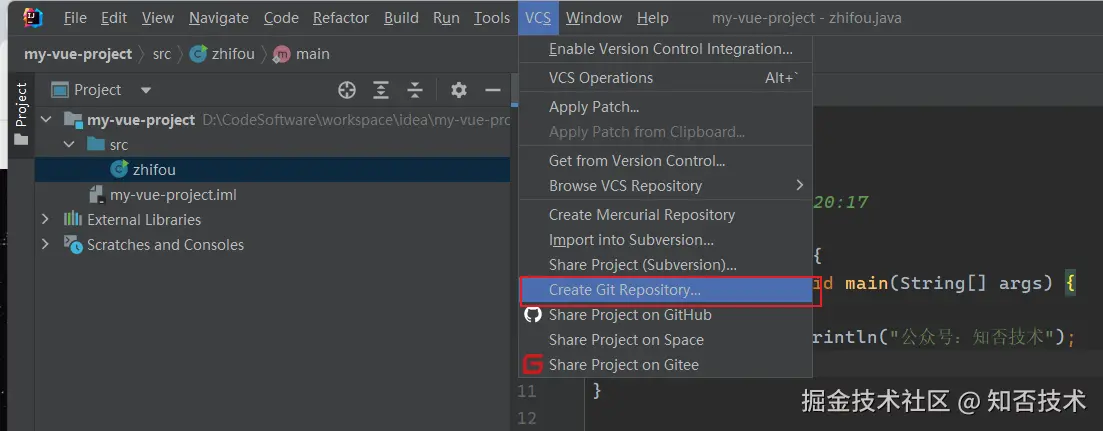This screenshot has height=431, width=1103.
Task: Collapse the my-vue-project root node
Action: click(x=45, y=120)
